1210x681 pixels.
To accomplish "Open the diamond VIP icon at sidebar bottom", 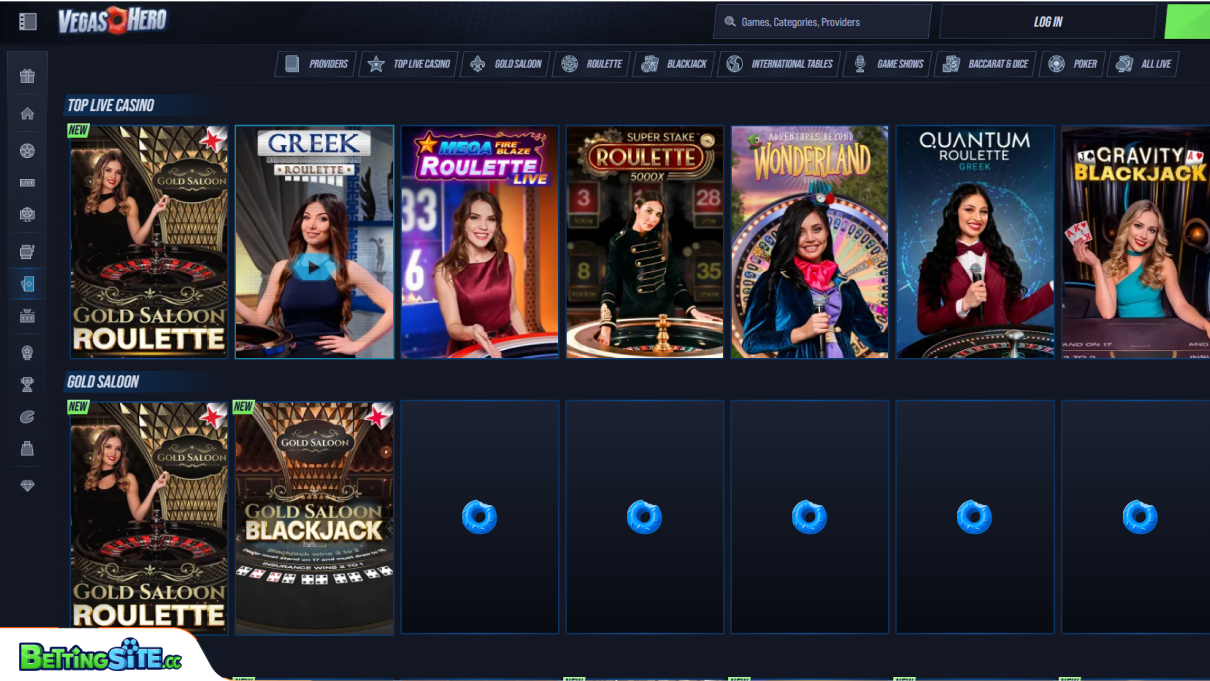I will pyautogui.click(x=27, y=485).
